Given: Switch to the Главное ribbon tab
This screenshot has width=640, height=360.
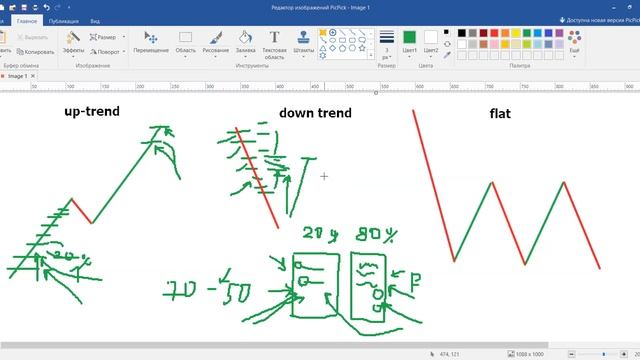Looking at the screenshot, I should point(27,21).
